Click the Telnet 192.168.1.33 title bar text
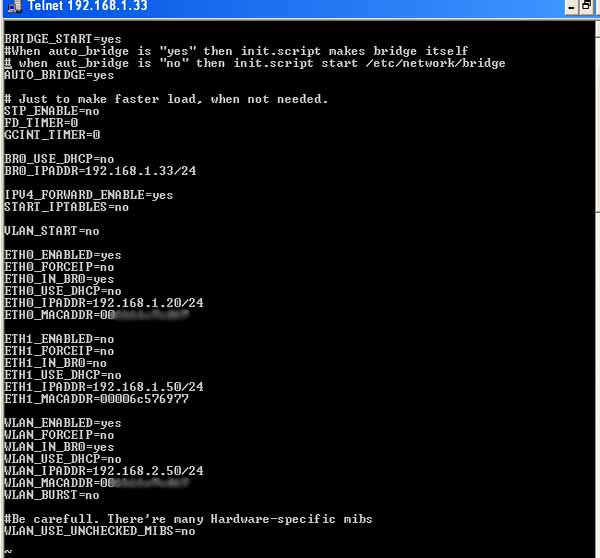This screenshot has width=600, height=558. point(88,6)
